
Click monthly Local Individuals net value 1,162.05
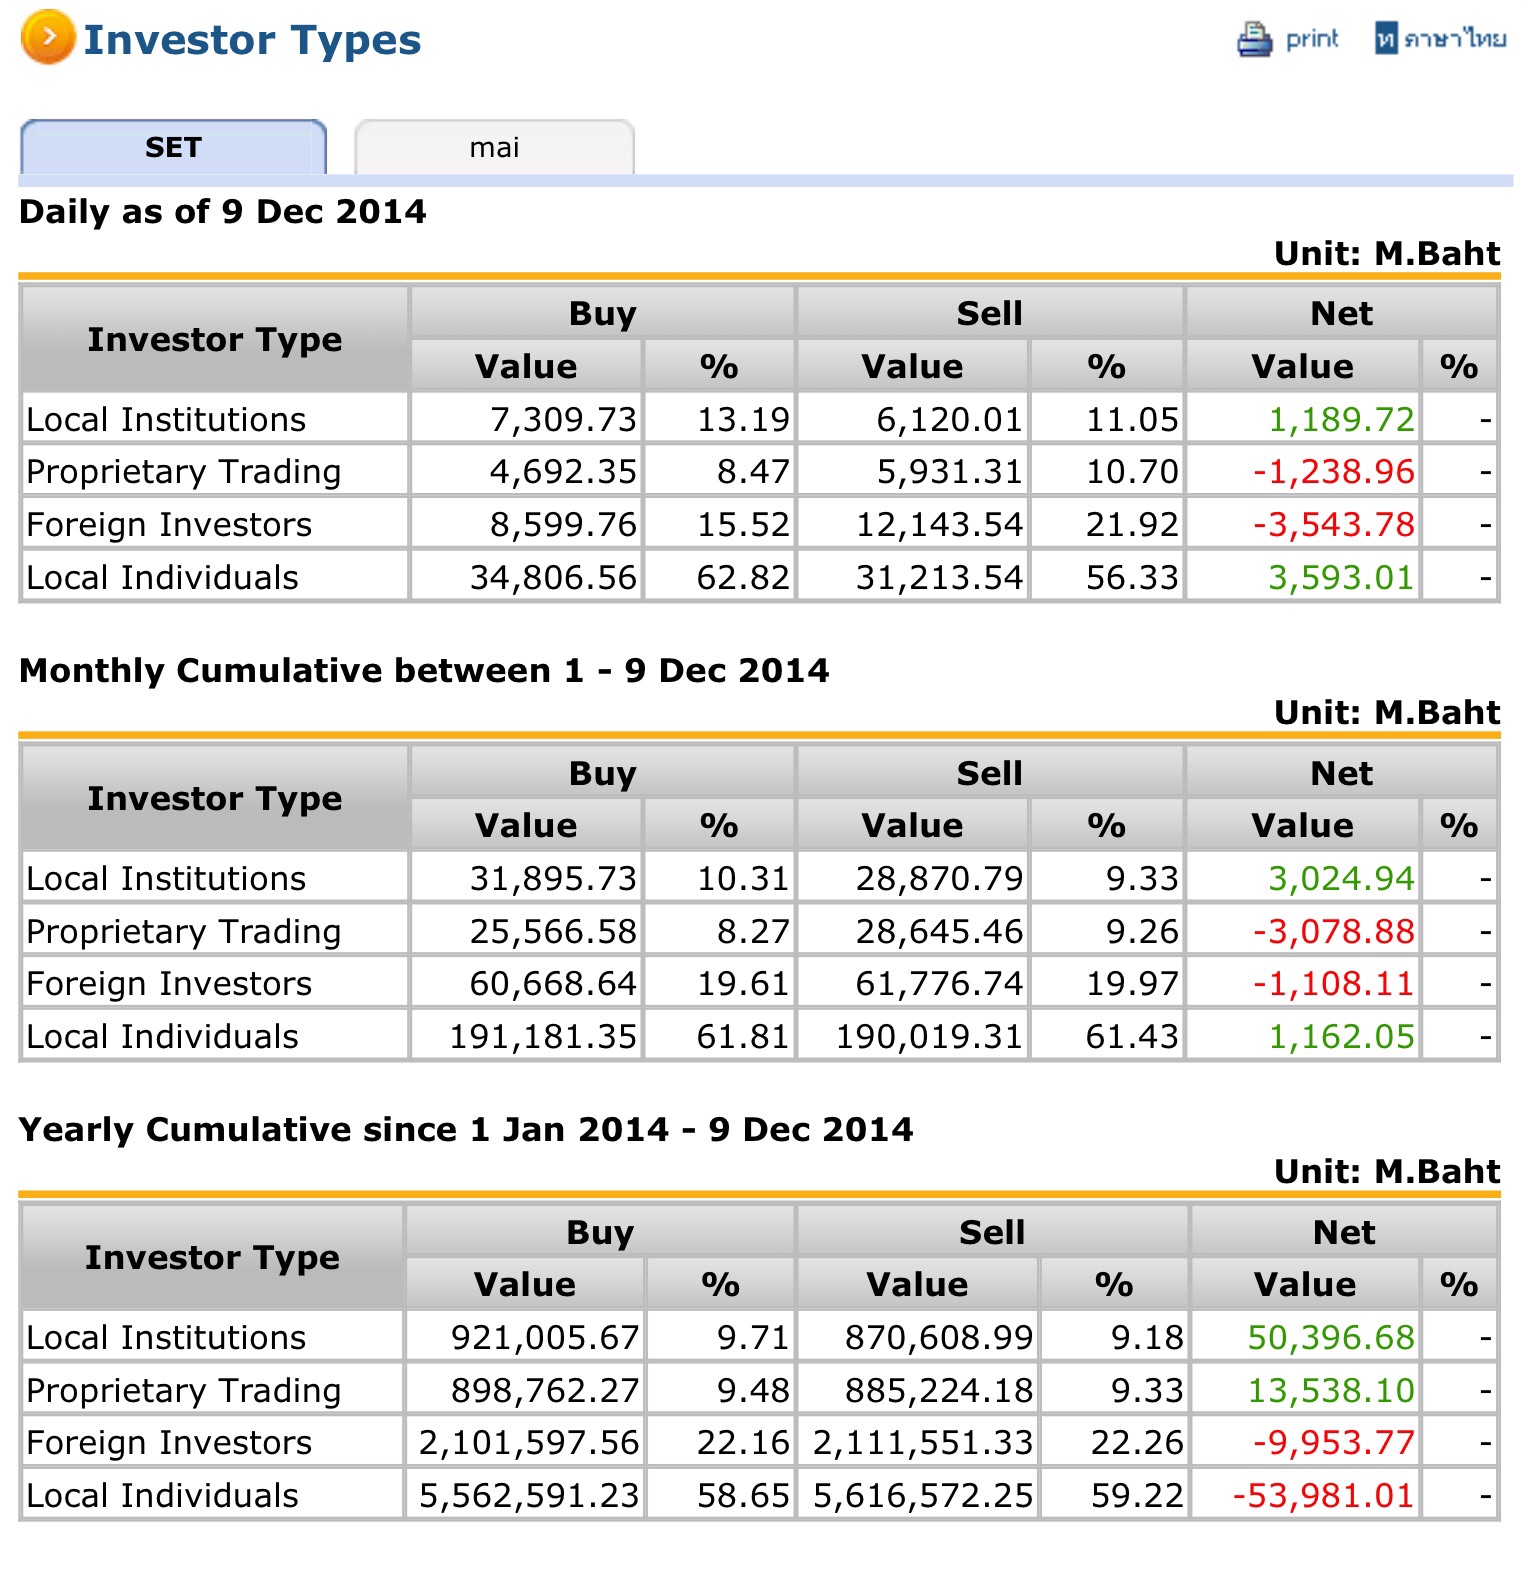point(1341,1036)
